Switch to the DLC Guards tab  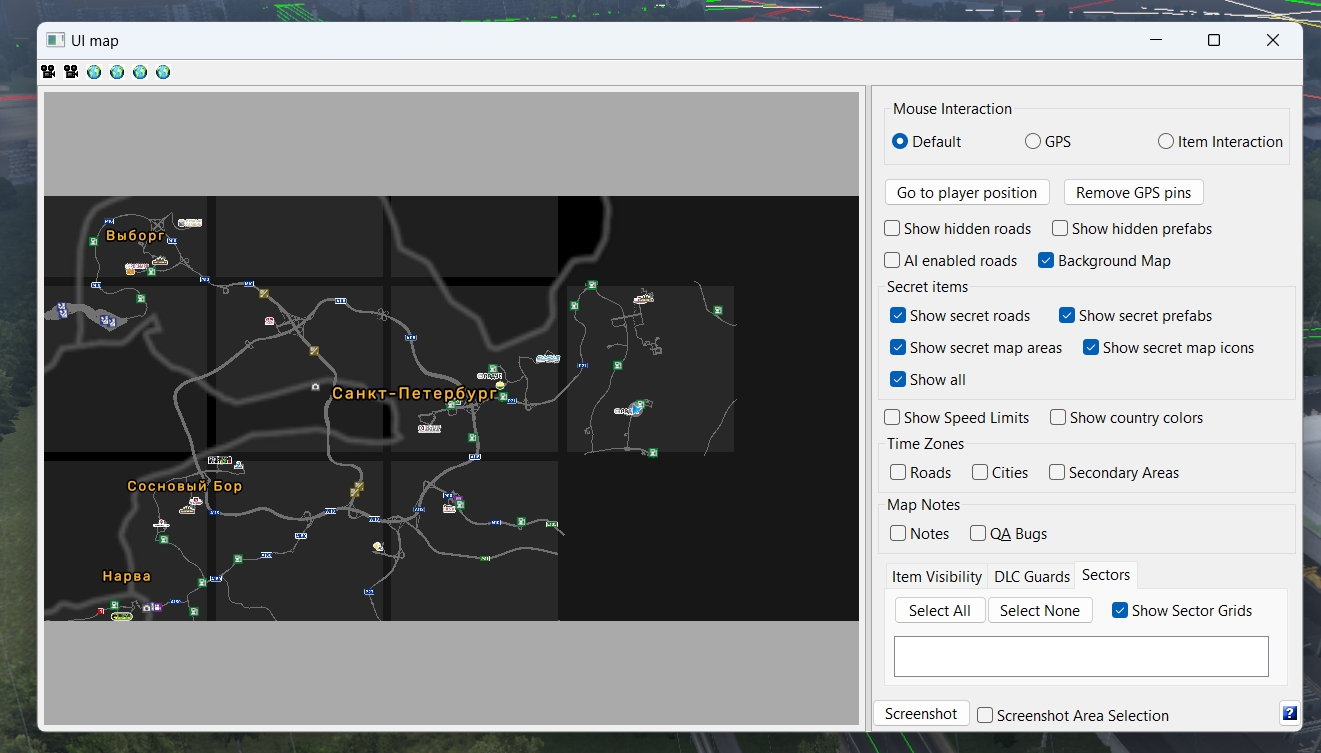click(1032, 577)
